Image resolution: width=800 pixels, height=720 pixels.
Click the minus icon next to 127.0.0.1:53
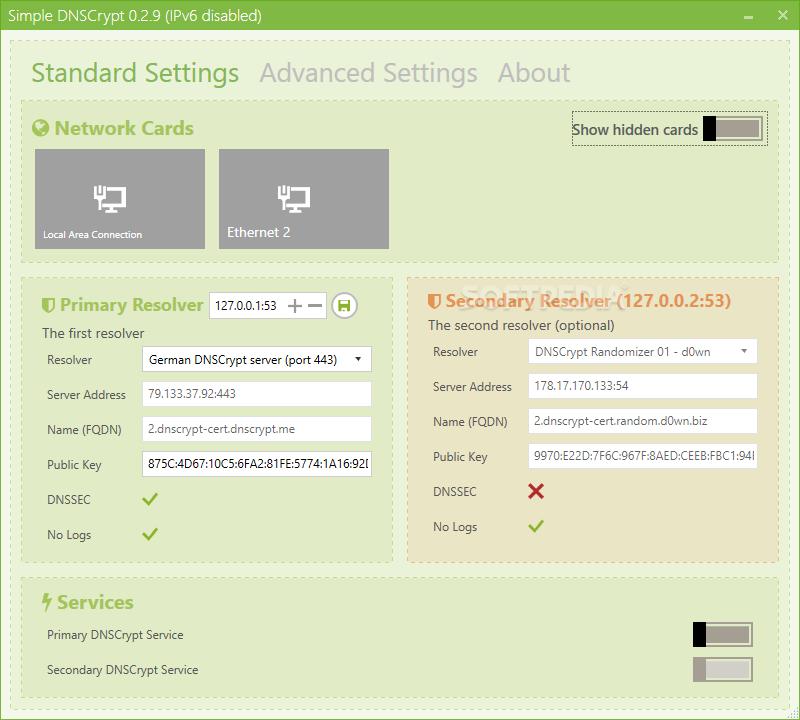click(x=315, y=306)
